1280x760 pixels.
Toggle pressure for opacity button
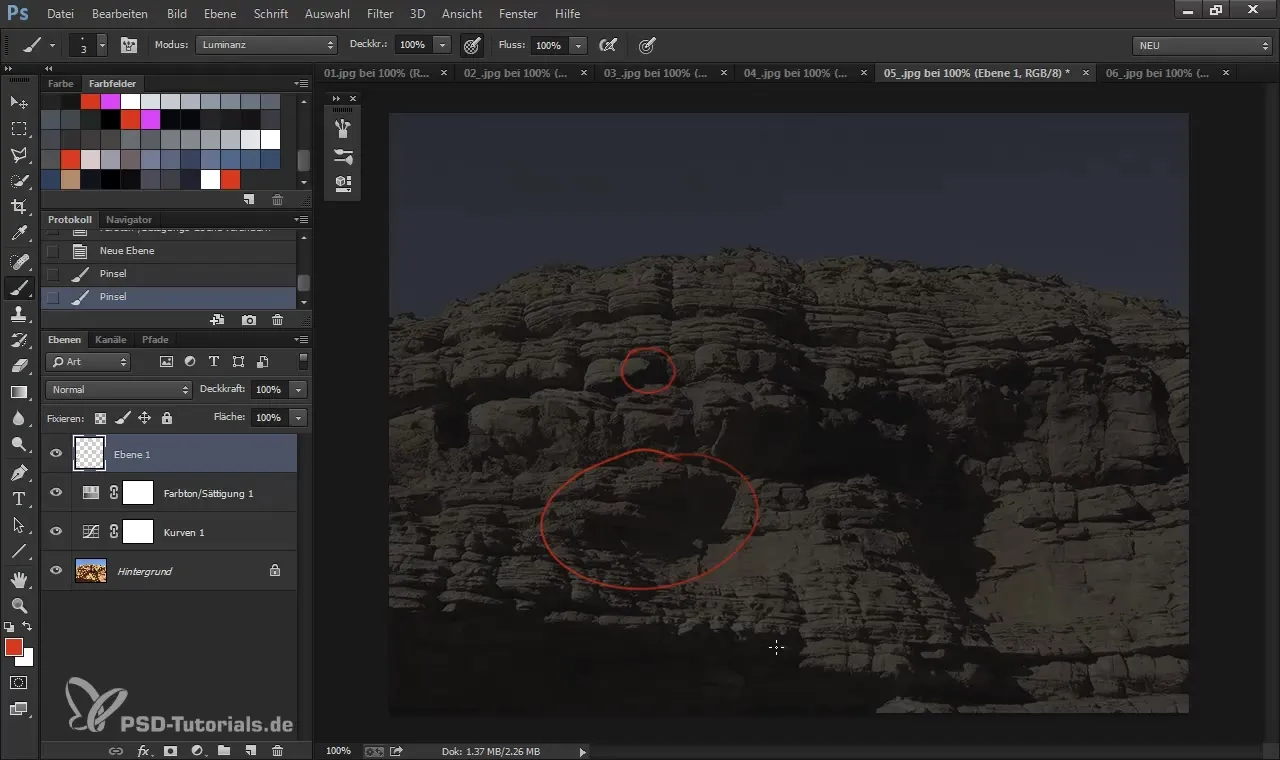[x=472, y=45]
